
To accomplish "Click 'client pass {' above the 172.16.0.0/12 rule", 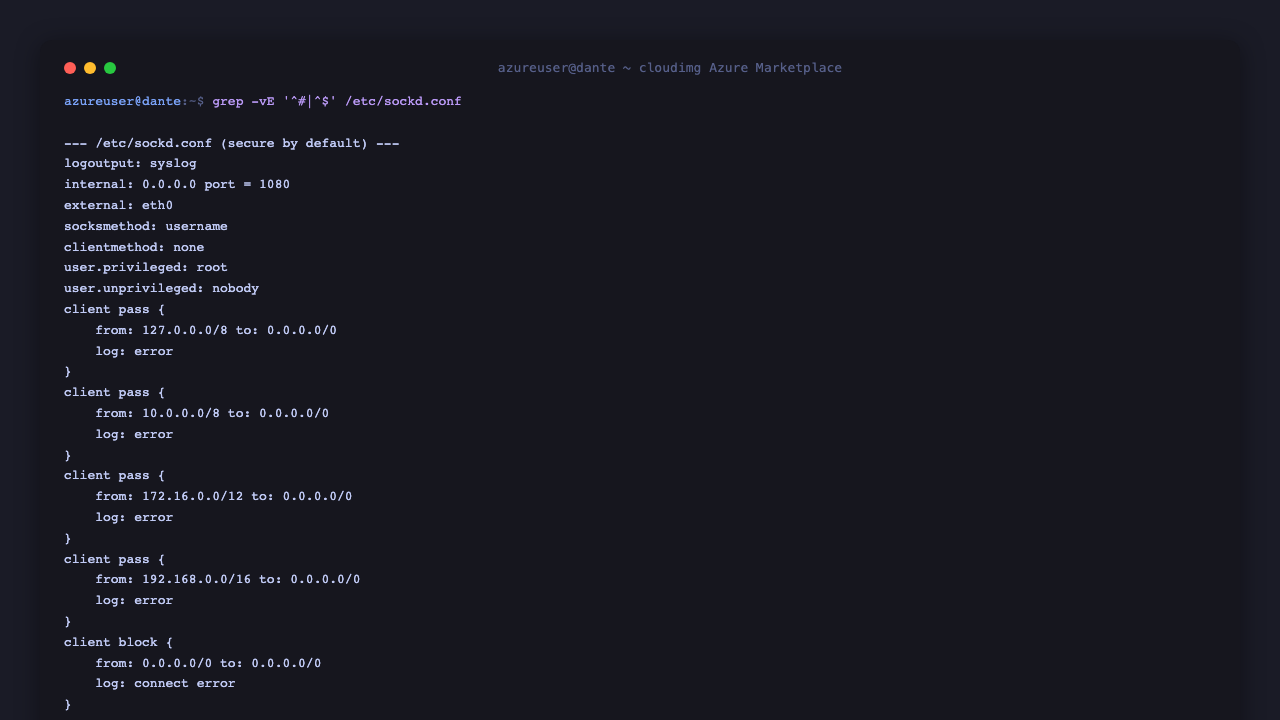I will 114,475.
